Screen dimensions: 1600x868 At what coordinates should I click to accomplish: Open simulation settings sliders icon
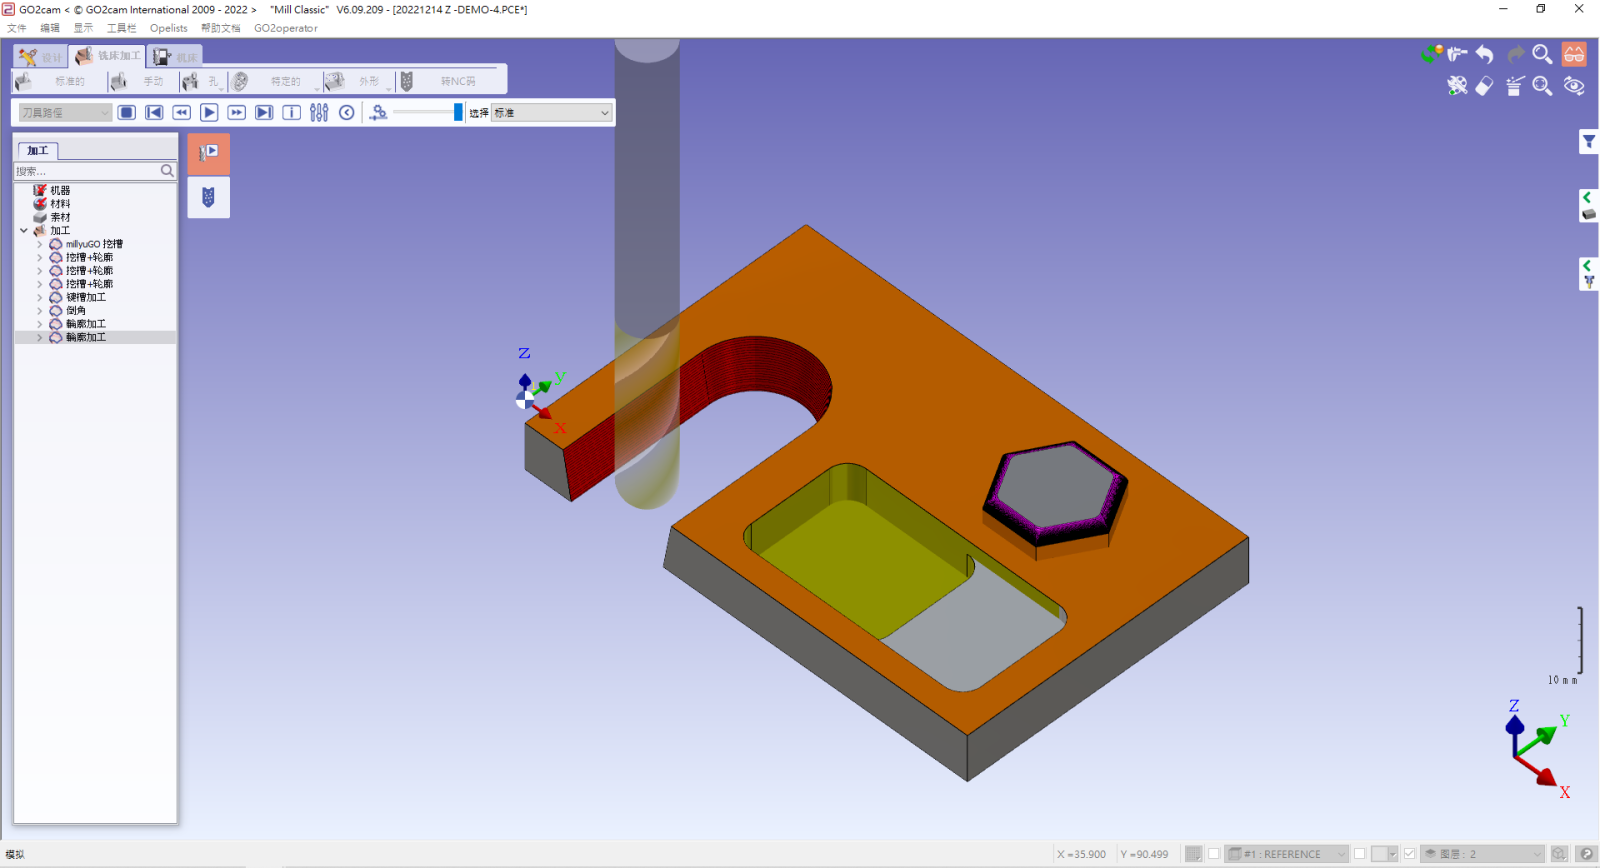[x=319, y=113]
